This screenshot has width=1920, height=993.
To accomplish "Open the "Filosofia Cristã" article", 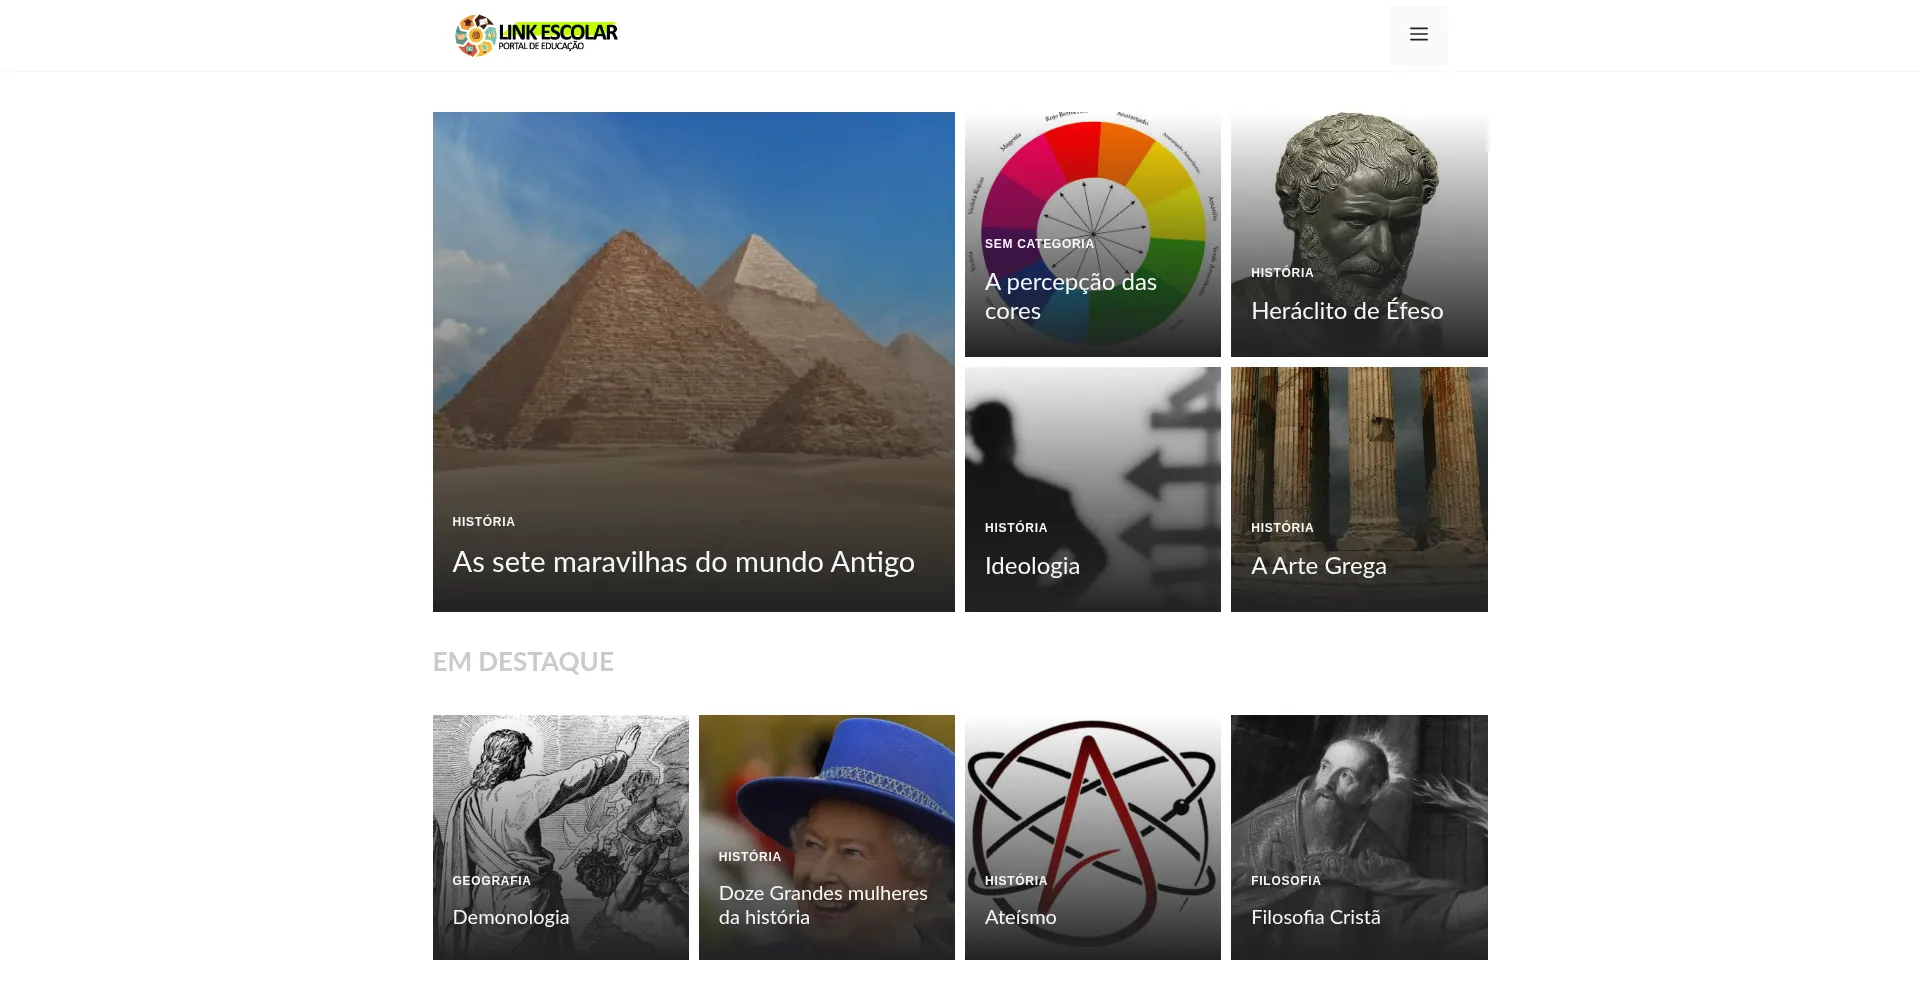I will [x=1315, y=917].
